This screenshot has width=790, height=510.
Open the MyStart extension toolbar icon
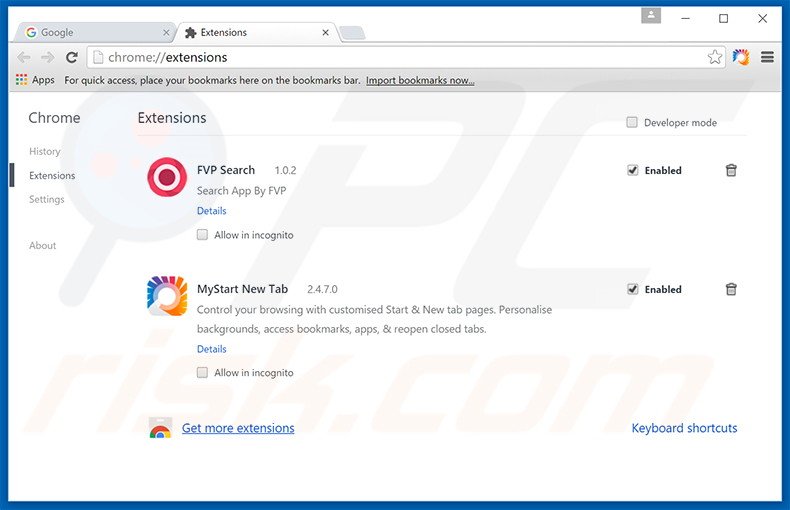pyautogui.click(x=741, y=57)
